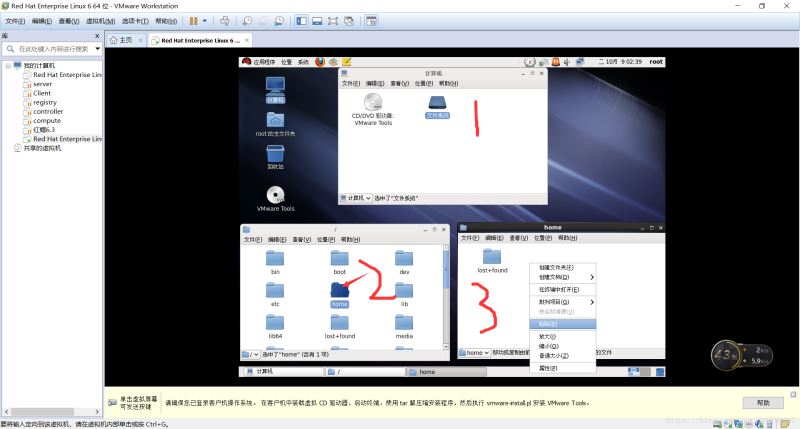800x429 pixels.
Task: Launch Firefox from the guest top panel
Action: pos(320,62)
